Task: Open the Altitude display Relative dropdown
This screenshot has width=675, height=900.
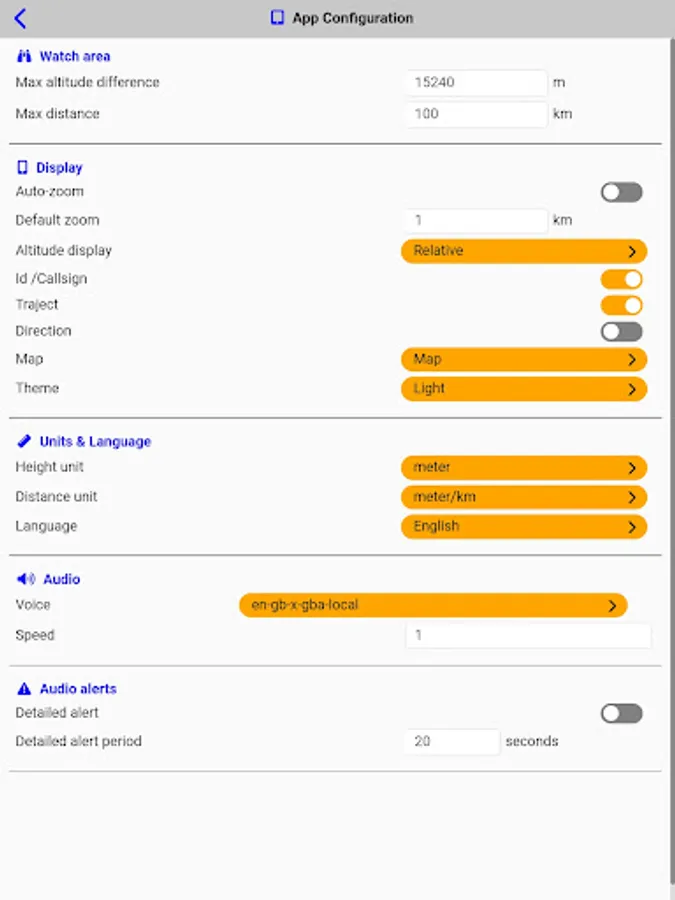Action: pos(524,251)
